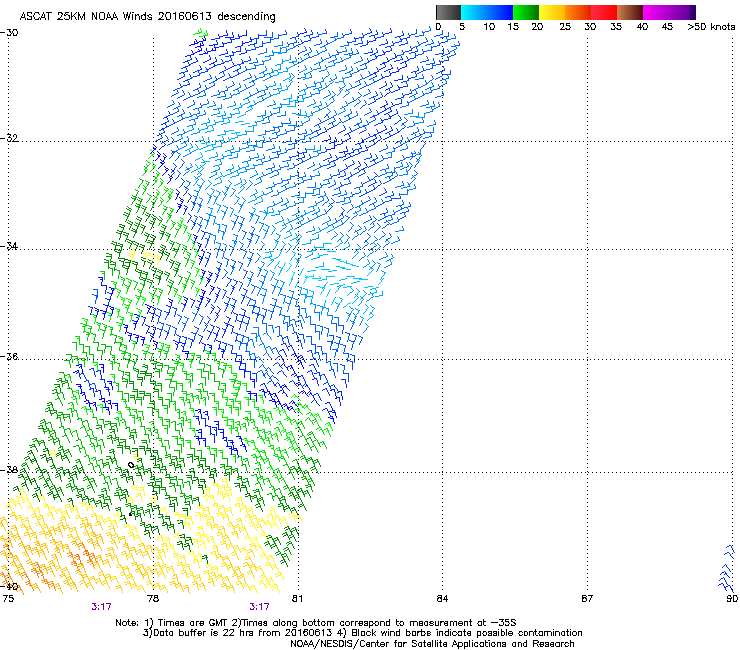This screenshot has height=650, width=740.
Task: Click the purple '3:17' time near longitude 80
Action: click(x=260, y=607)
